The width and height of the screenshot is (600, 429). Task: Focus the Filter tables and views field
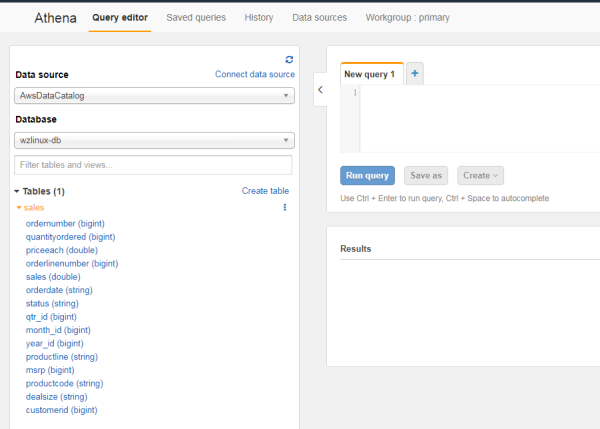[x=154, y=165]
